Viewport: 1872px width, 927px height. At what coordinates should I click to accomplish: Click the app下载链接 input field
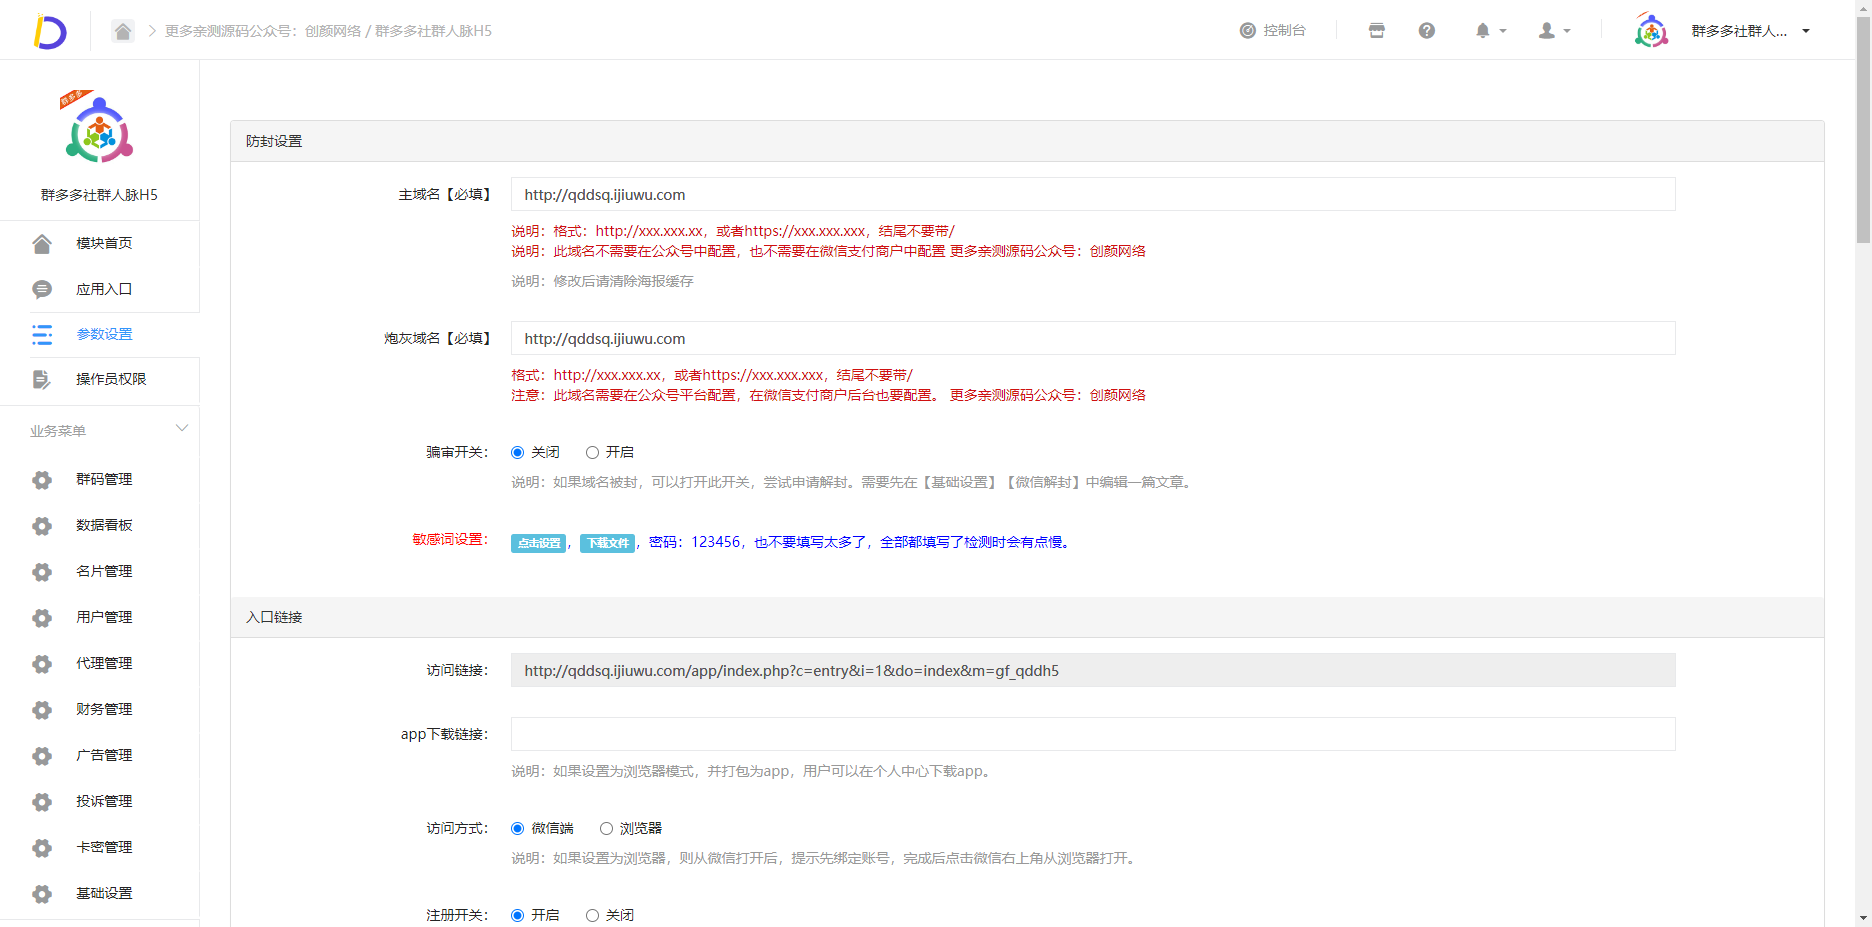1092,734
